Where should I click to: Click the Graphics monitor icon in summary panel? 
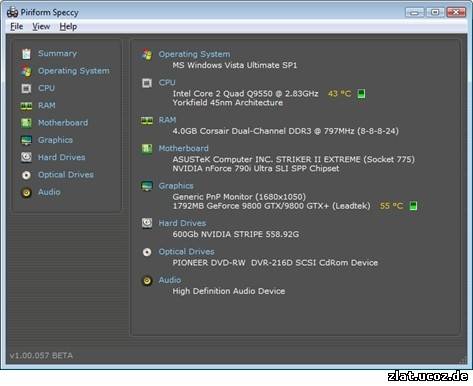147,186
